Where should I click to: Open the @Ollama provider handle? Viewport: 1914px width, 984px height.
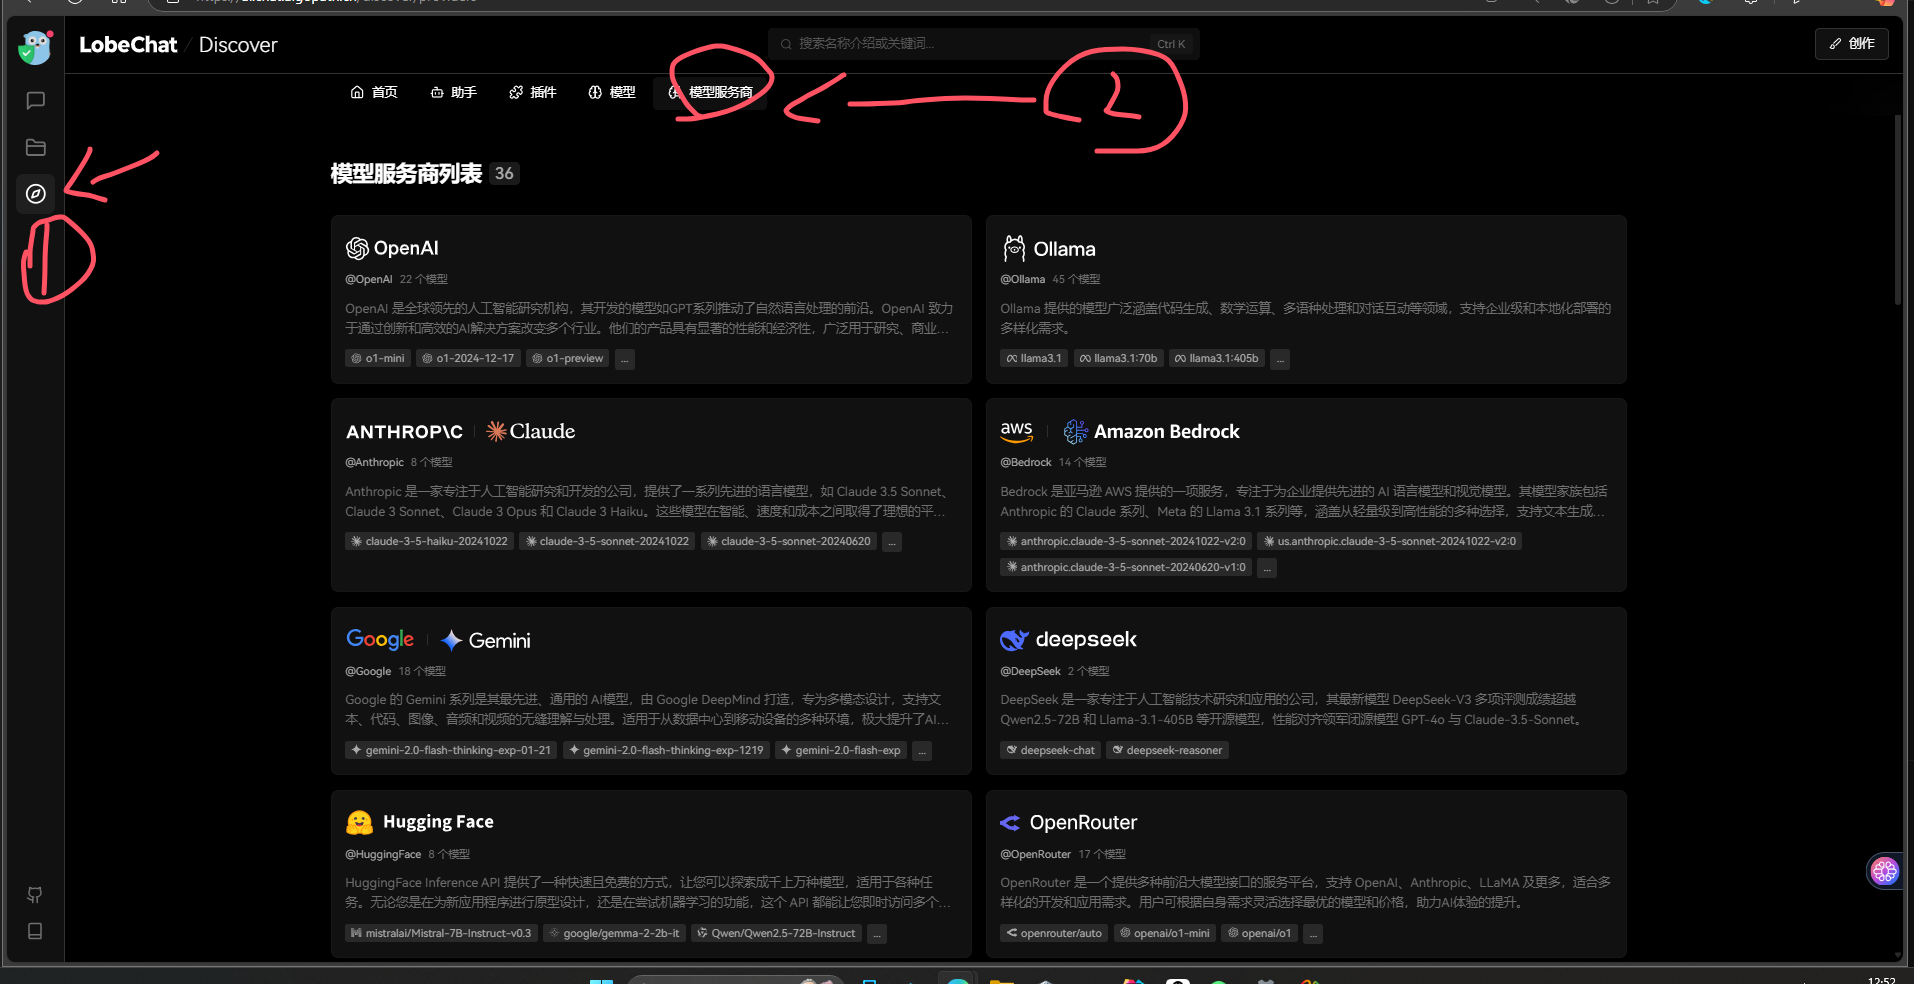[x=1022, y=279]
